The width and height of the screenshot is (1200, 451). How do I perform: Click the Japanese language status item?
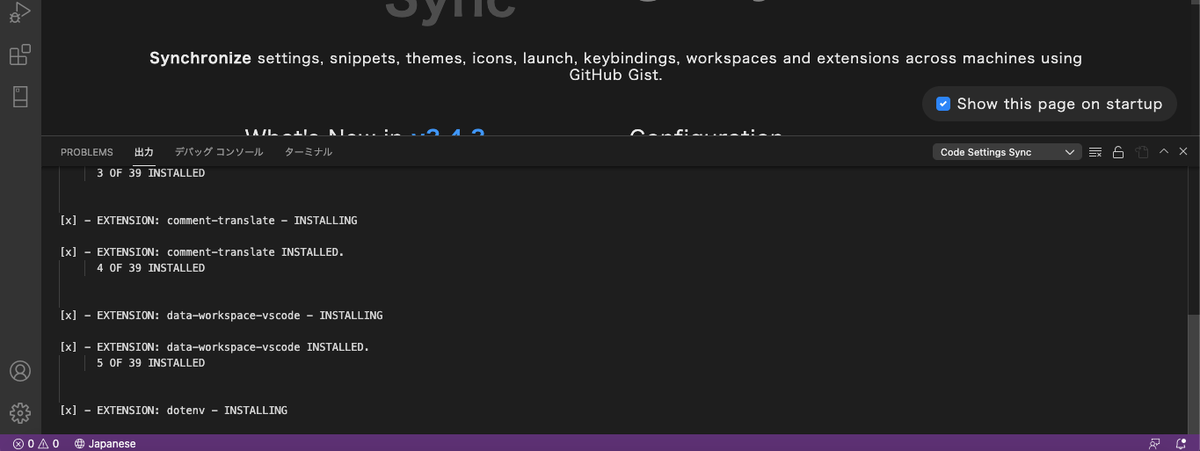click(105, 443)
